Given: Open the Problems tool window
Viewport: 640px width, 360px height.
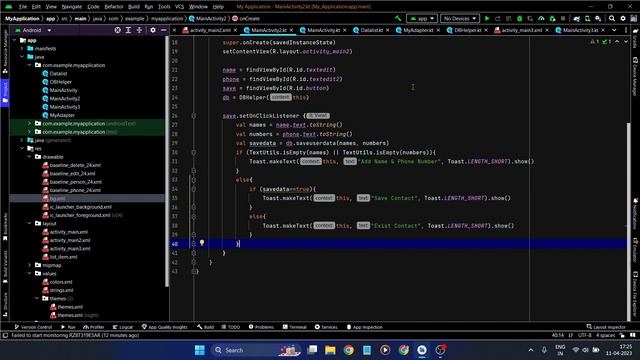Looking at the screenshot, I should [261, 327].
